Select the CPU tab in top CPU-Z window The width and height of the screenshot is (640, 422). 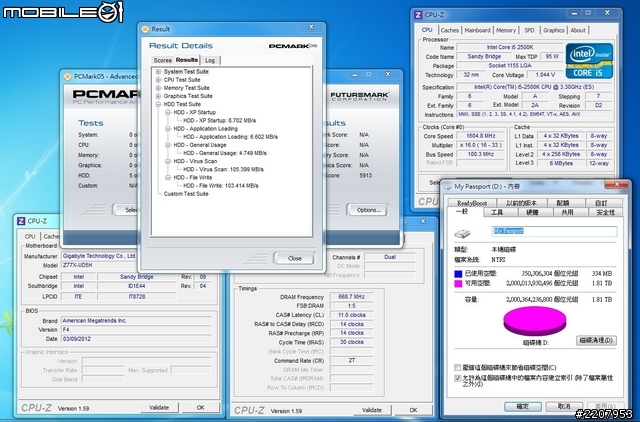pos(427,30)
